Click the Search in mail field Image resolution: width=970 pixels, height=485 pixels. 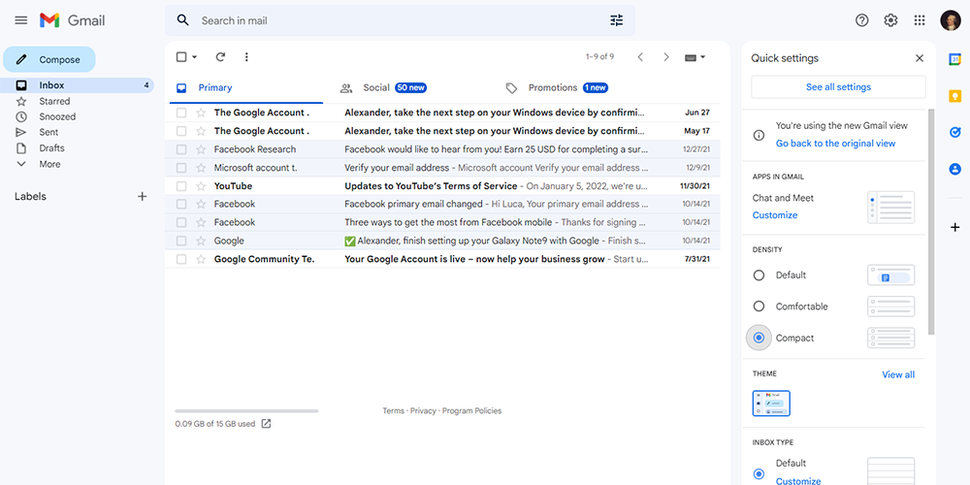400,20
